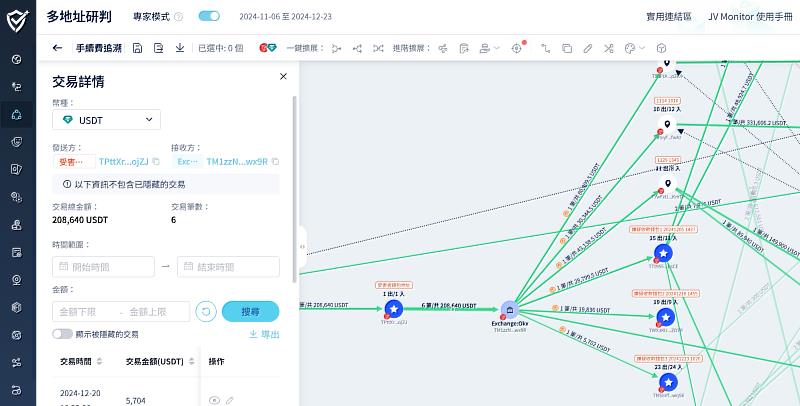Open the JV Monitor 使用手冊 link
The image size is (800, 406).
tap(750, 17)
